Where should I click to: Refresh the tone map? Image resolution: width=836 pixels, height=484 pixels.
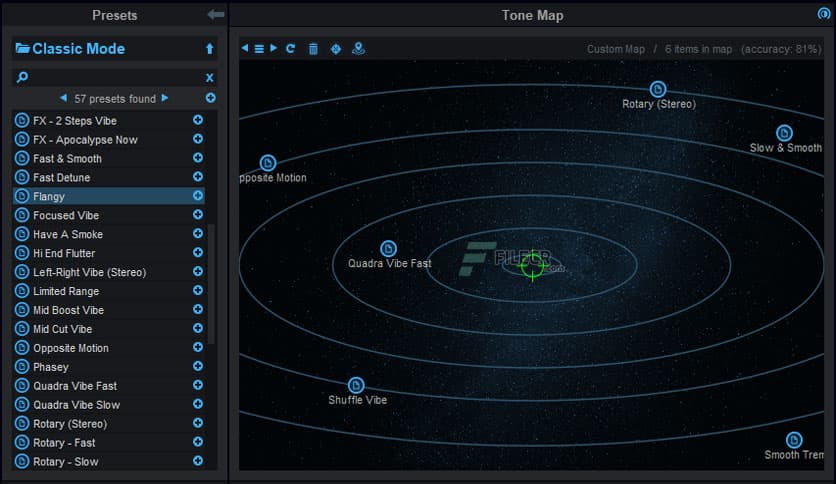click(x=291, y=49)
